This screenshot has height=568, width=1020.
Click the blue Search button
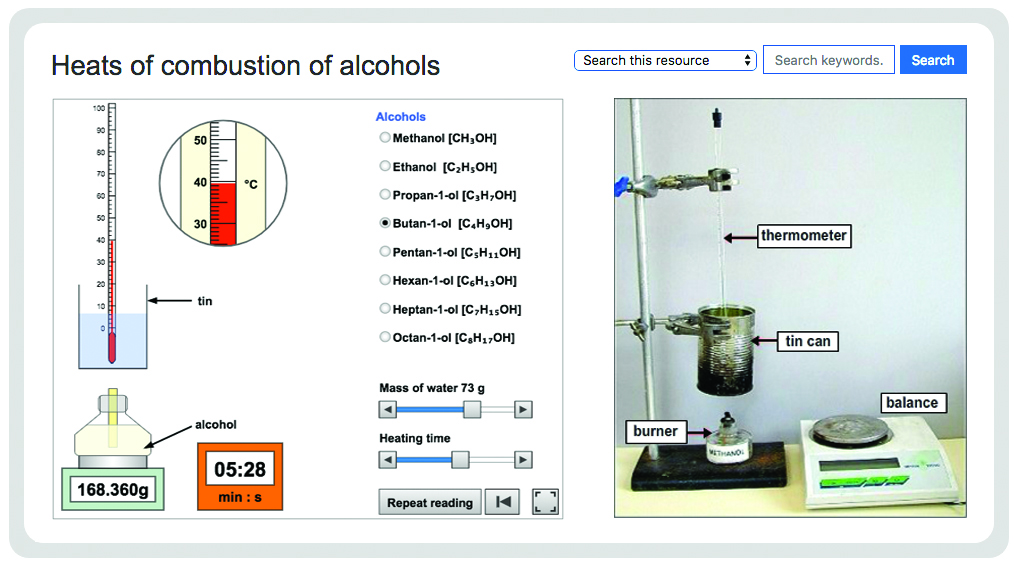(933, 60)
